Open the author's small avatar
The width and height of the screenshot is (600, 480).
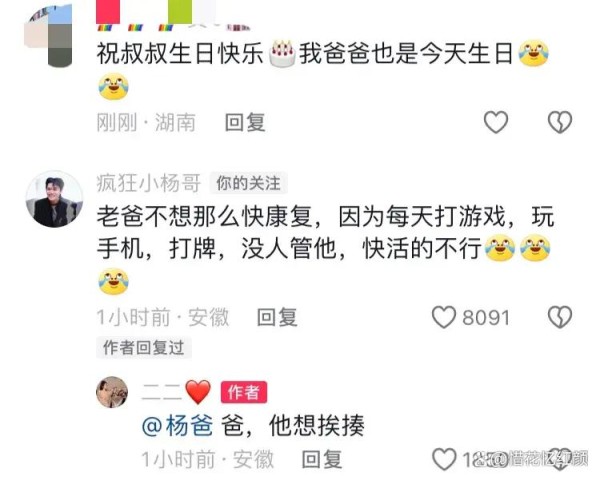click(x=112, y=392)
